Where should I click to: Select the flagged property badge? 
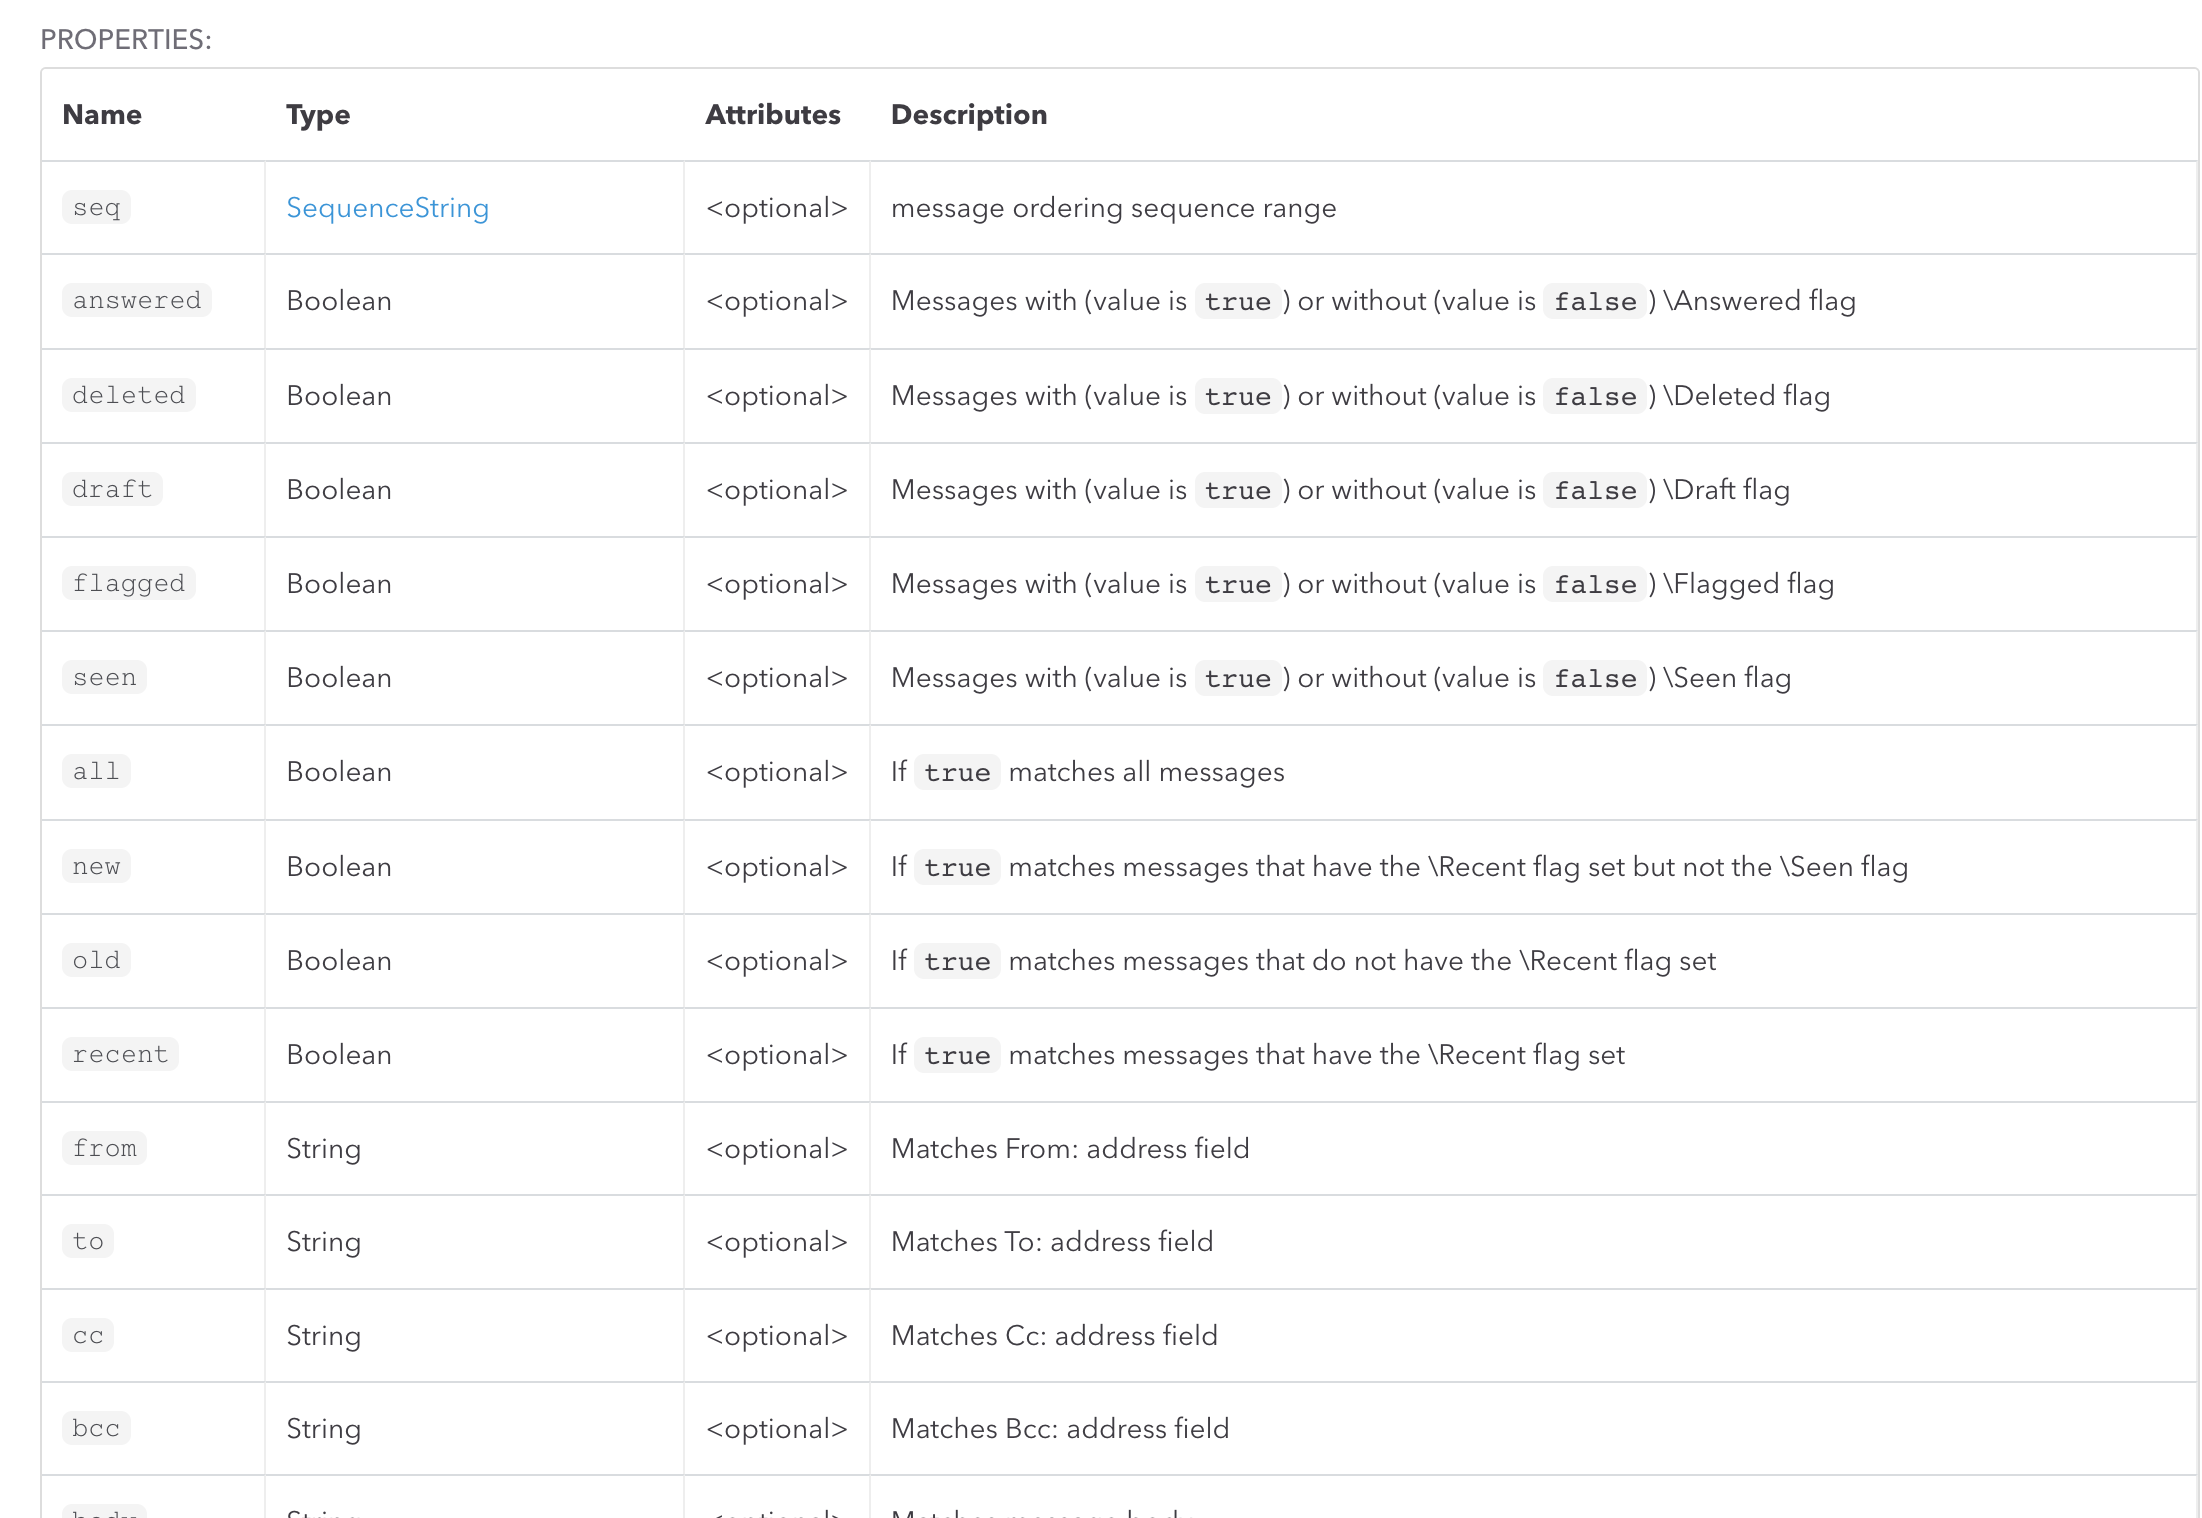[128, 583]
